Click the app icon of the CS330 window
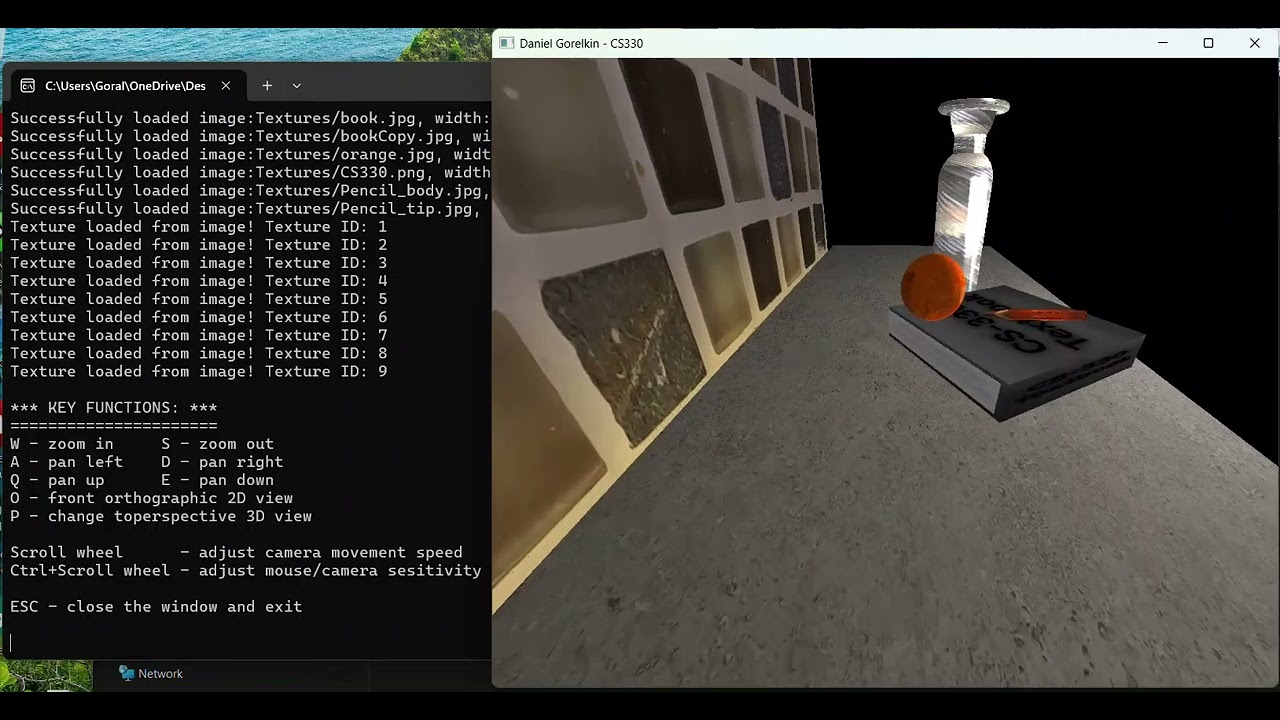 coord(507,43)
